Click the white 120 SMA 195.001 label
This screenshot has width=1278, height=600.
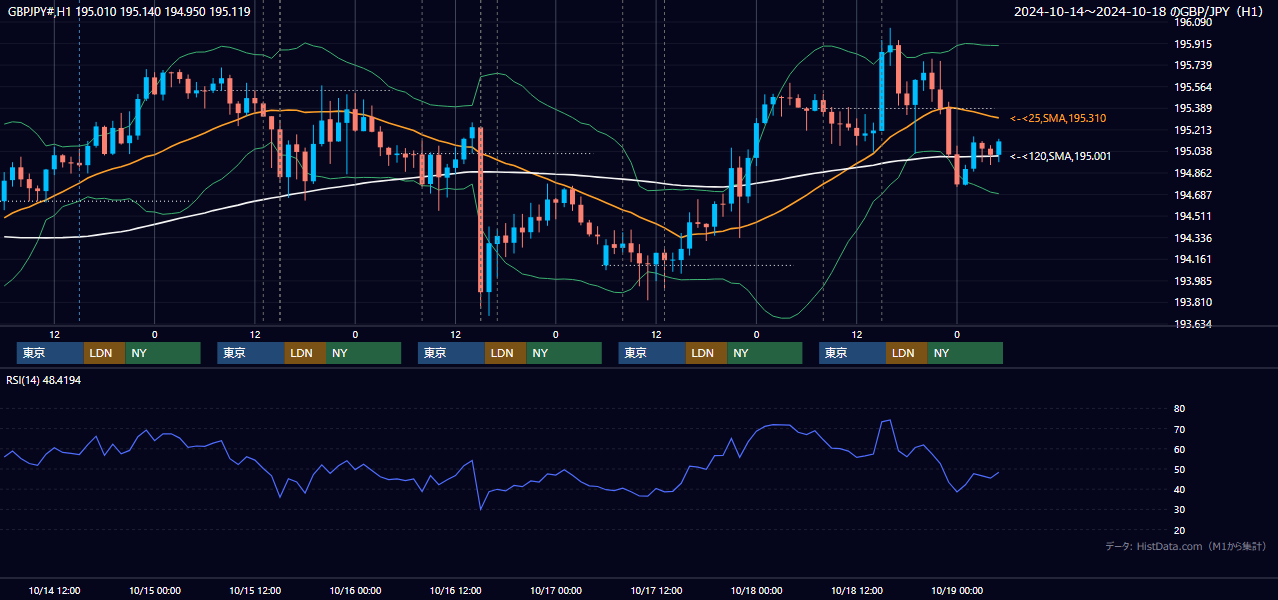(1060, 156)
